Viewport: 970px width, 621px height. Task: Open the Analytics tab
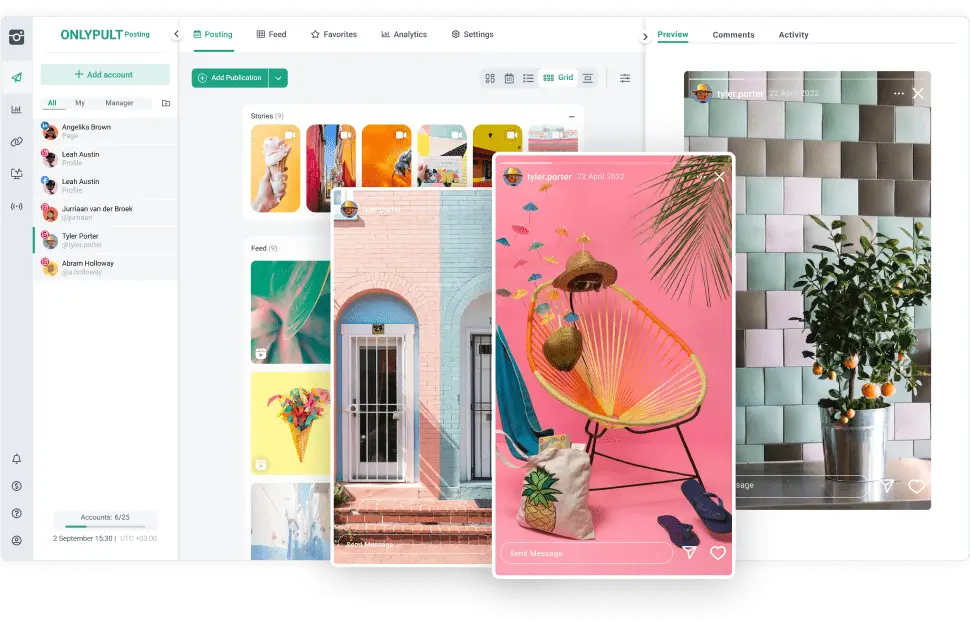pyautogui.click(x=404, y=34)
